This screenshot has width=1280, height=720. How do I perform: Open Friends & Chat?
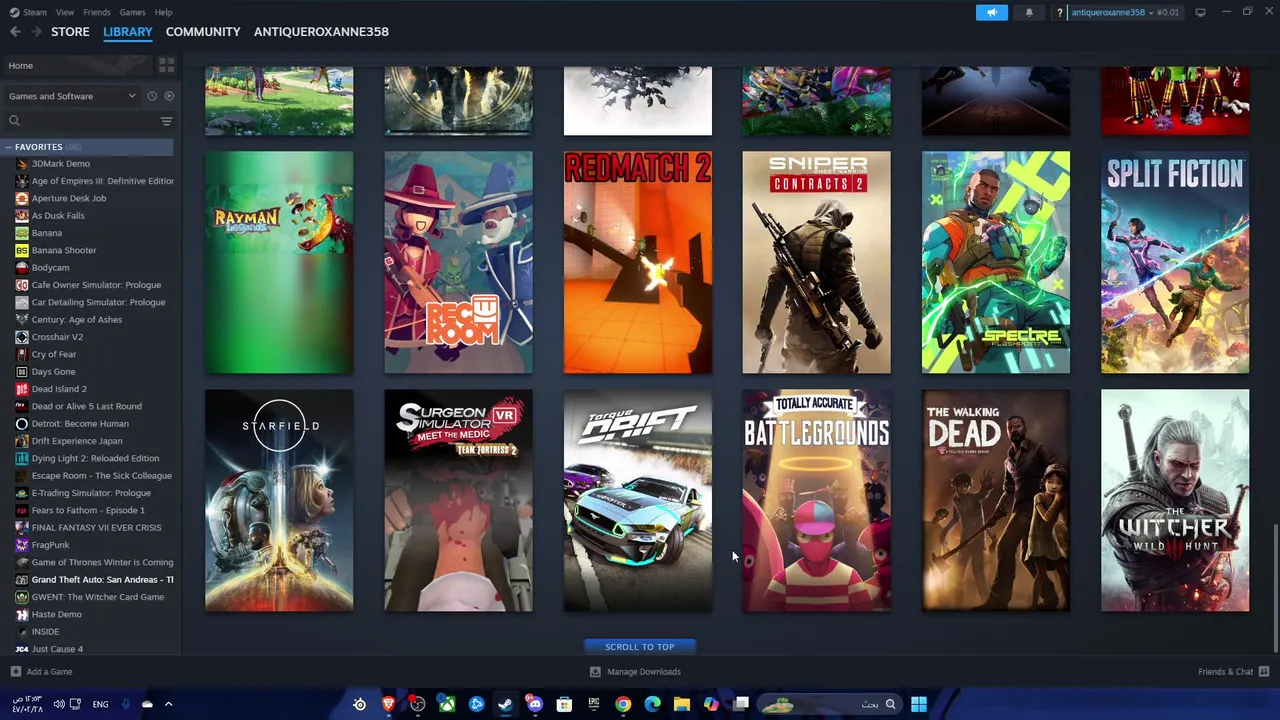coord(1233,672)
